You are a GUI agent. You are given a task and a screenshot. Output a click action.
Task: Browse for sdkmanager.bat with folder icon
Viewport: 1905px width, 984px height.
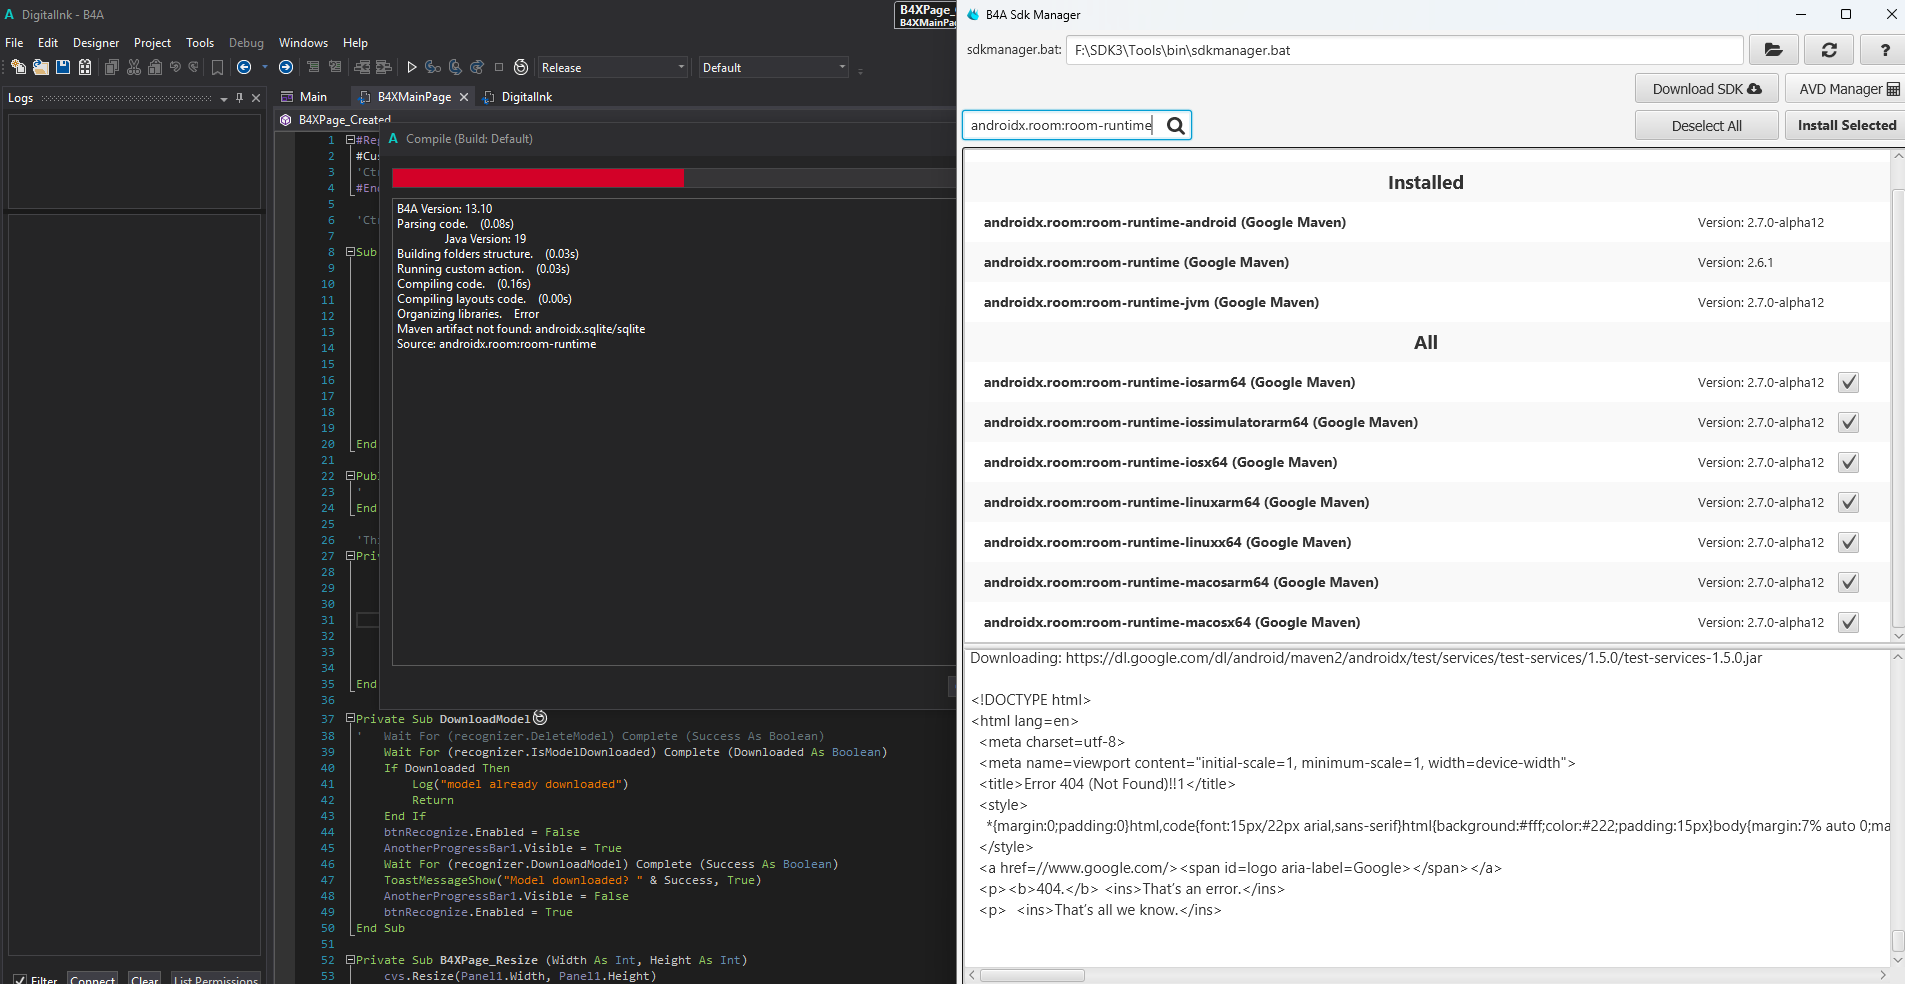click(1773, 50)
